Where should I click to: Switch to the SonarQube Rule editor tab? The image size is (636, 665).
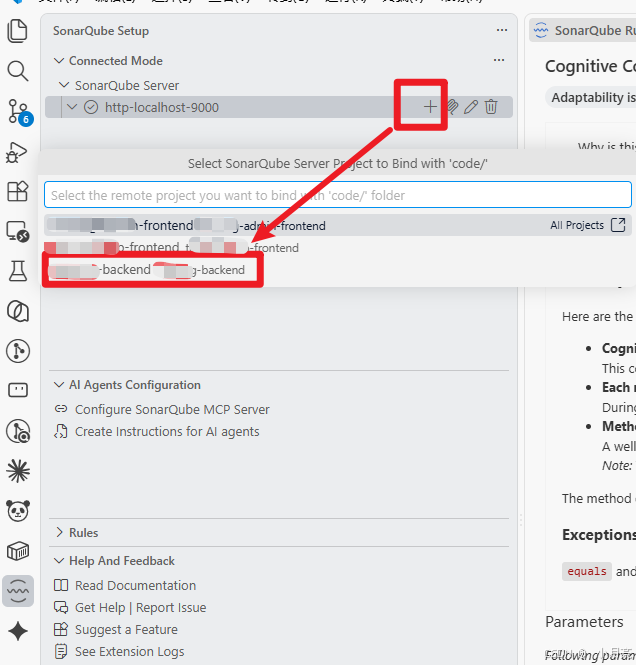(x=584, y=31)
